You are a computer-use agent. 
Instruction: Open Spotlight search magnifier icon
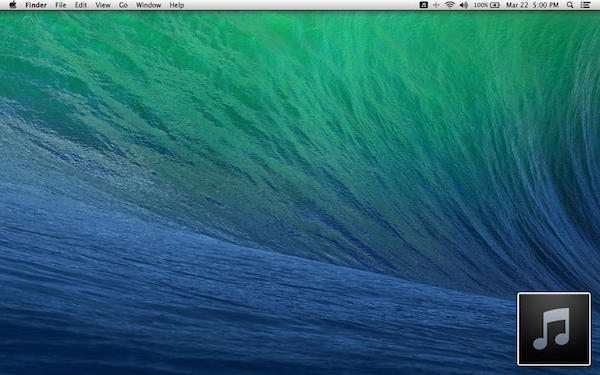[x=570, y=5]
